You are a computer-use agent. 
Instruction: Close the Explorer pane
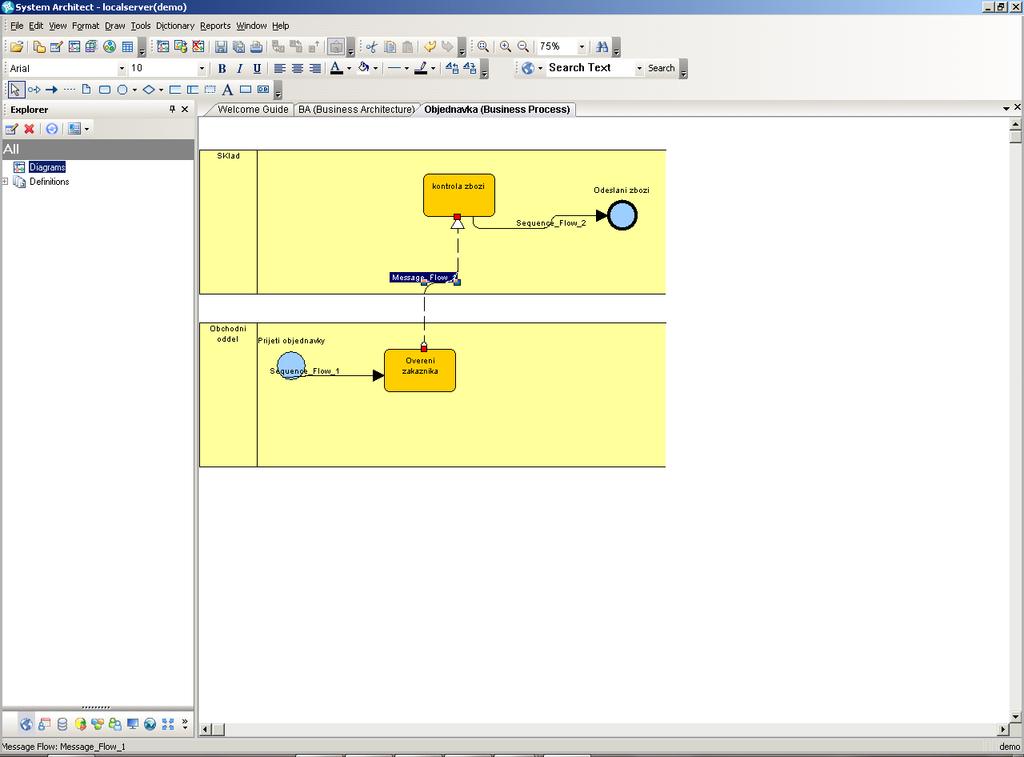(185, 109)
